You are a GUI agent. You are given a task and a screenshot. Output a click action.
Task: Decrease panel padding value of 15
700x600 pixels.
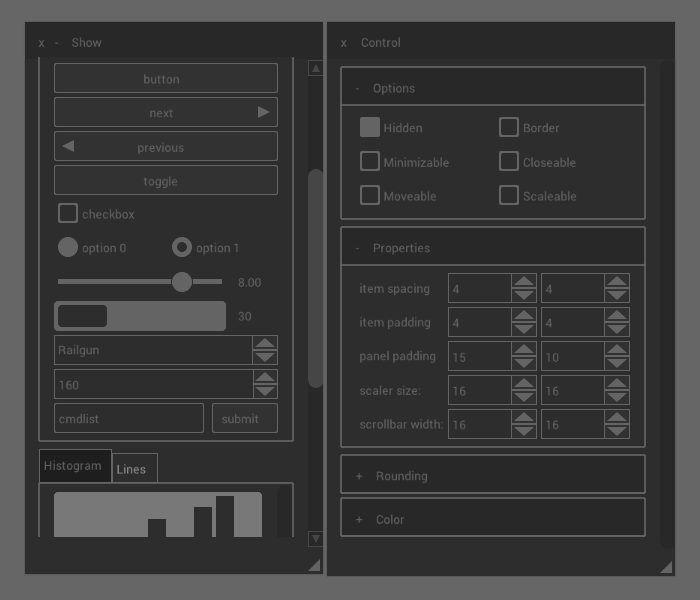[x=524, y=363]
